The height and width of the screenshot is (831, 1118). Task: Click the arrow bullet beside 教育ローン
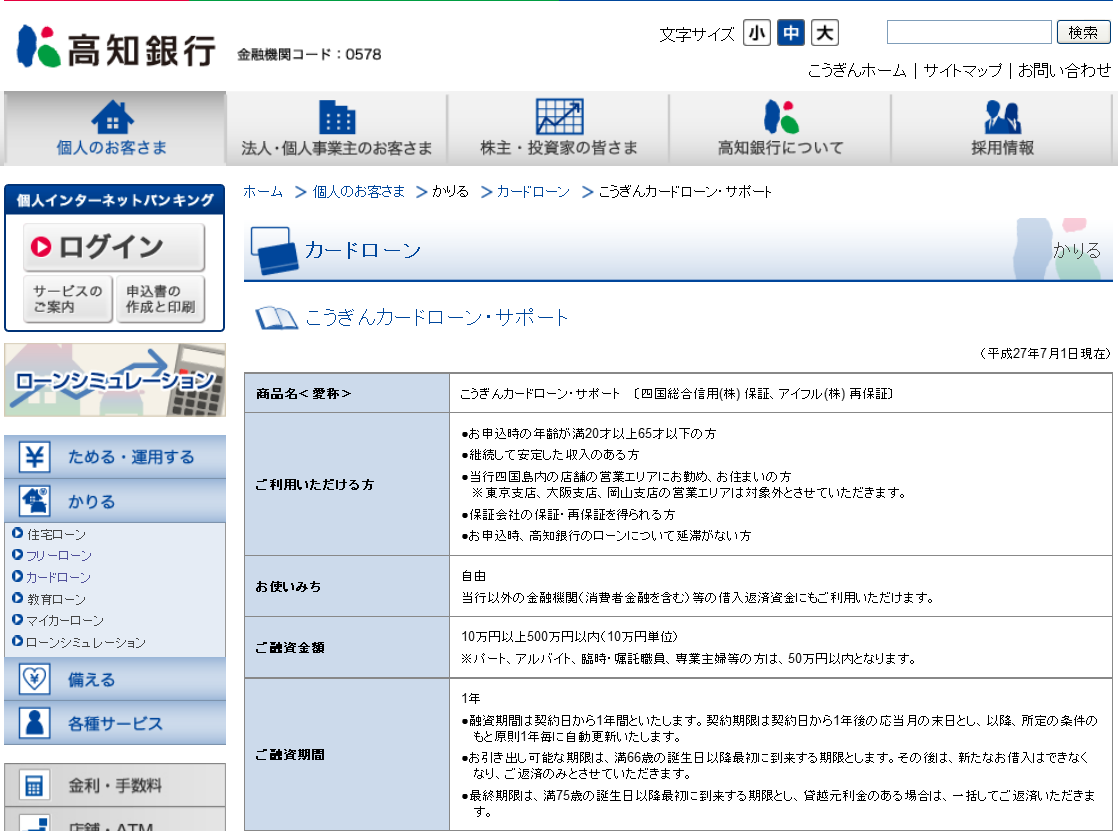point(18,598)
